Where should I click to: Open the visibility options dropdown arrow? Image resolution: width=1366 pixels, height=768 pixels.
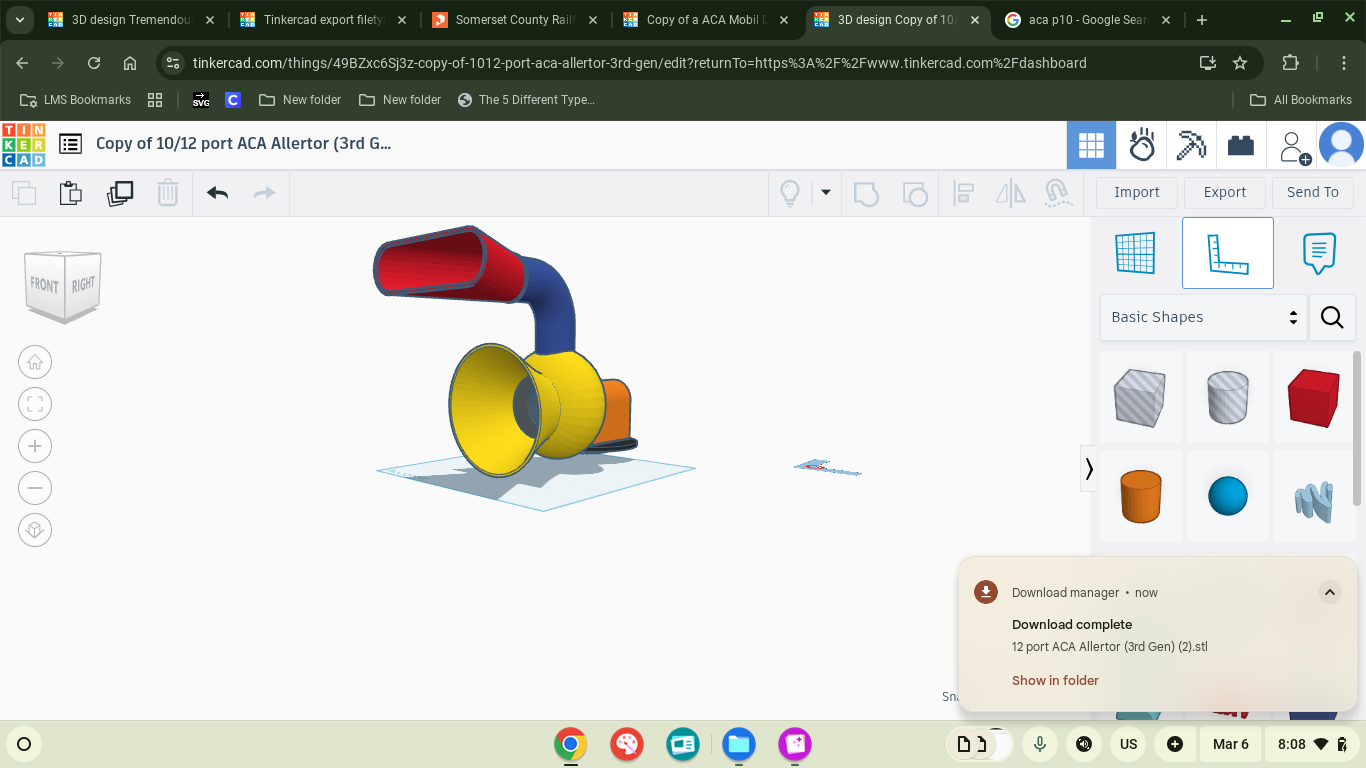826,192
